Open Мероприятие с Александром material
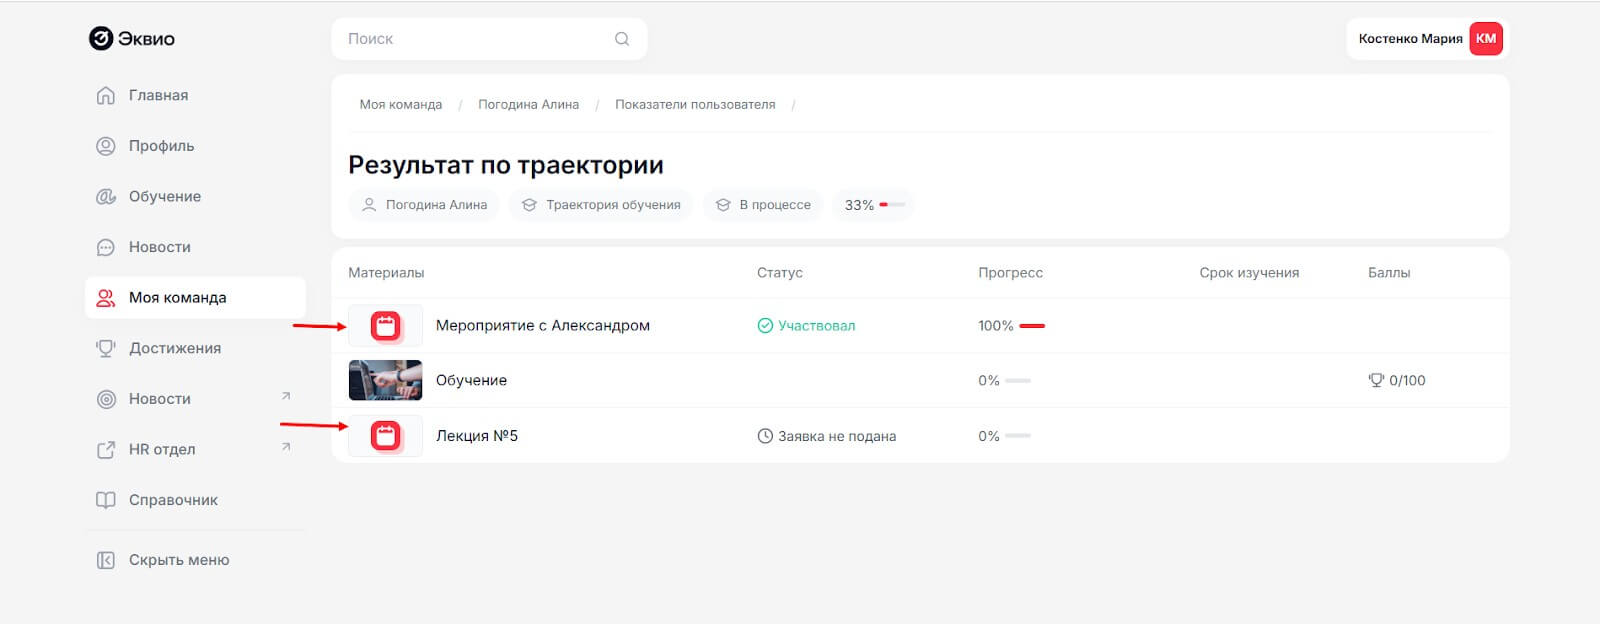 pyautogui.click(x=543, y=326)
